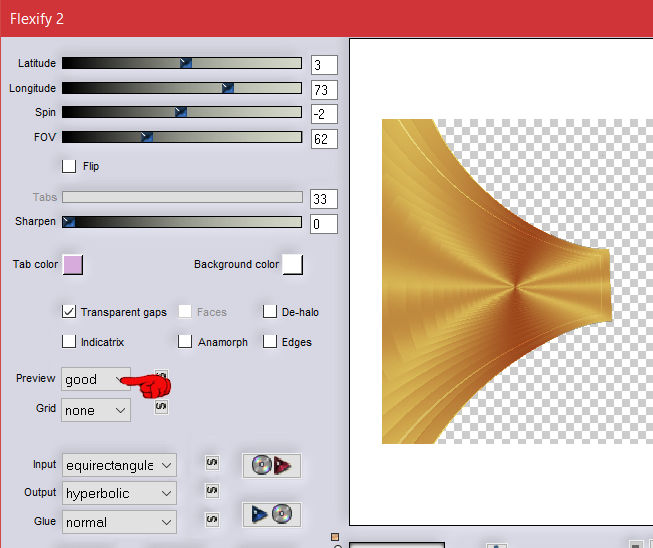Viewport: 653px width, 548px height.
Task: Expand the Output dropdown showing hyperbolic
Action: click(x=119, y=493)
